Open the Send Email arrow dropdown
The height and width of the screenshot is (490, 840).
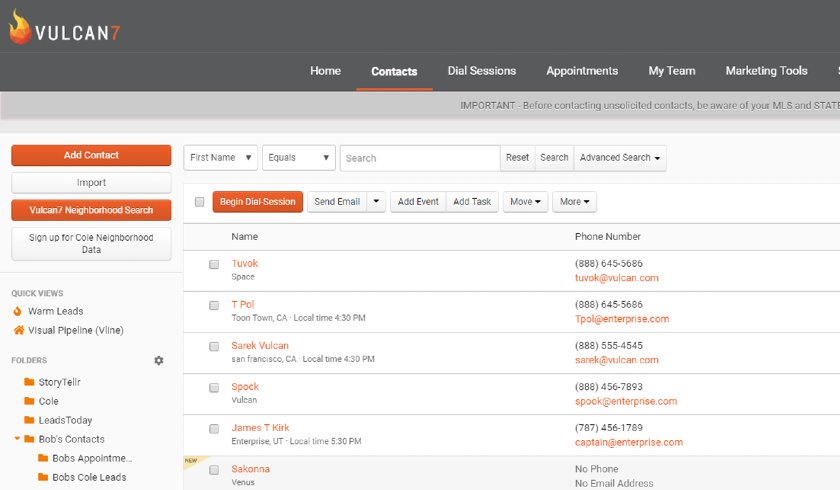point(376,201)
